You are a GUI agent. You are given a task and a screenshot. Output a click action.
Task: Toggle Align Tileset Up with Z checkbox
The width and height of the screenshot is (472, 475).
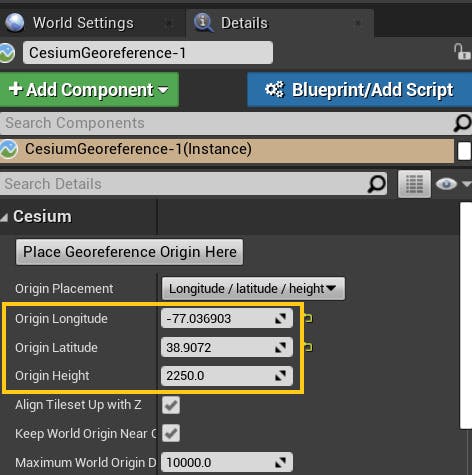171,405
